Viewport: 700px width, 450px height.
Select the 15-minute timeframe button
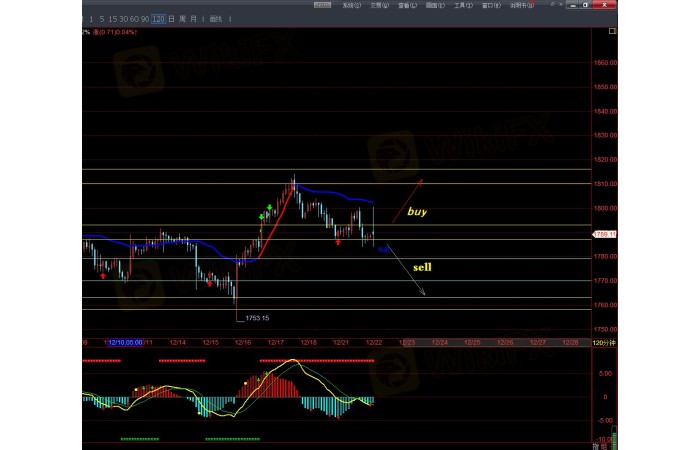tap(114, 19)
